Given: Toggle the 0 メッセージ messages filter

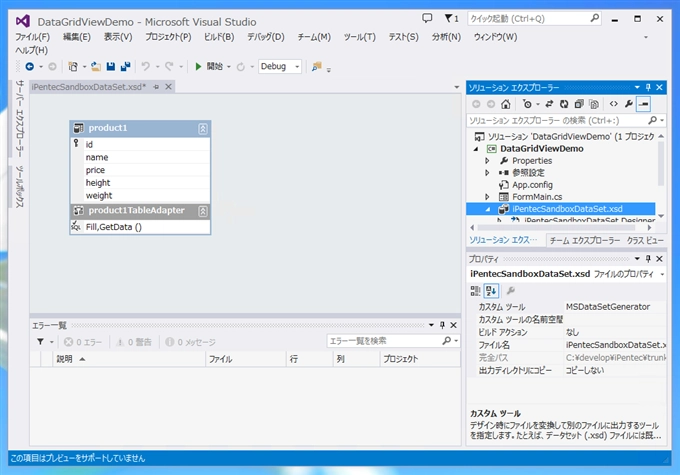Looking at the screenshot, I should (190, 342).
